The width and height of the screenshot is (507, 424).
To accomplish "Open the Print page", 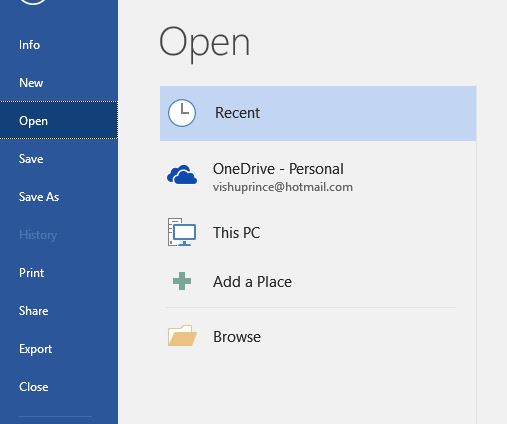I will coord(32,273).
